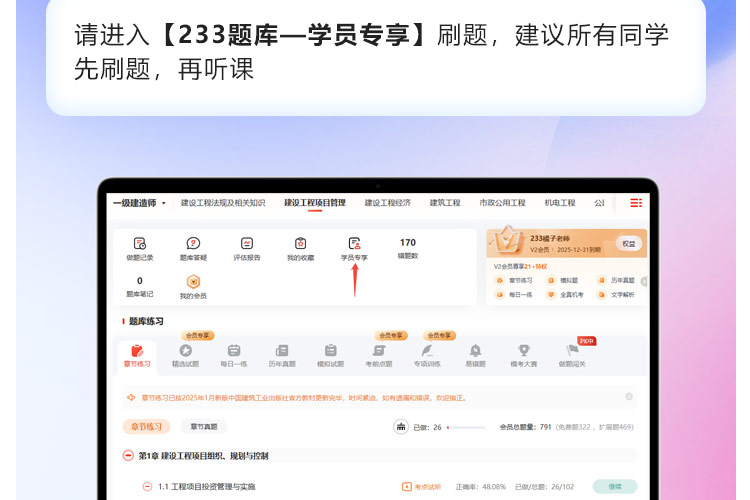Select the 考前点题 icon

click(x=379, y=351)
